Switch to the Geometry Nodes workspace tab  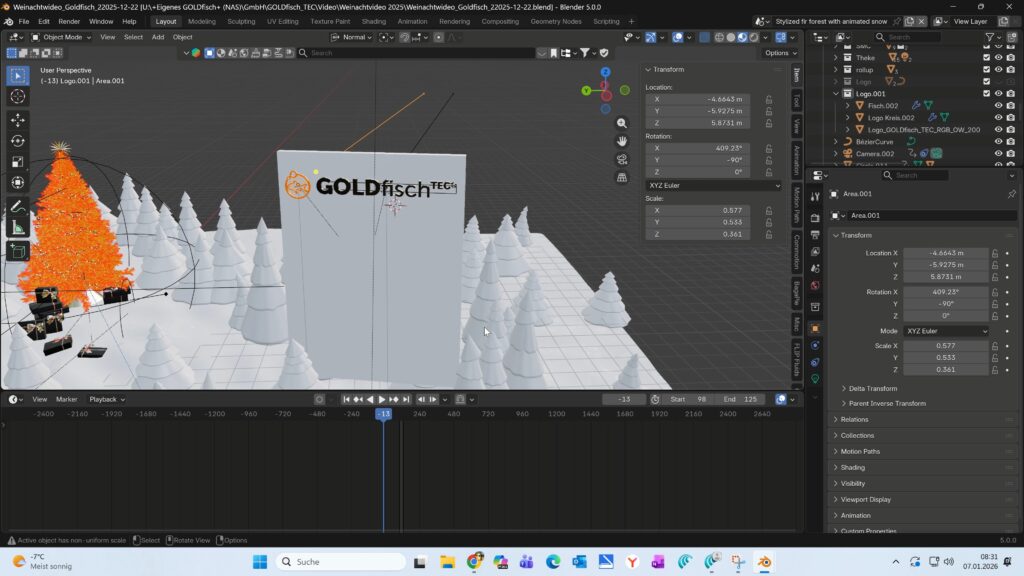point(556,21)
